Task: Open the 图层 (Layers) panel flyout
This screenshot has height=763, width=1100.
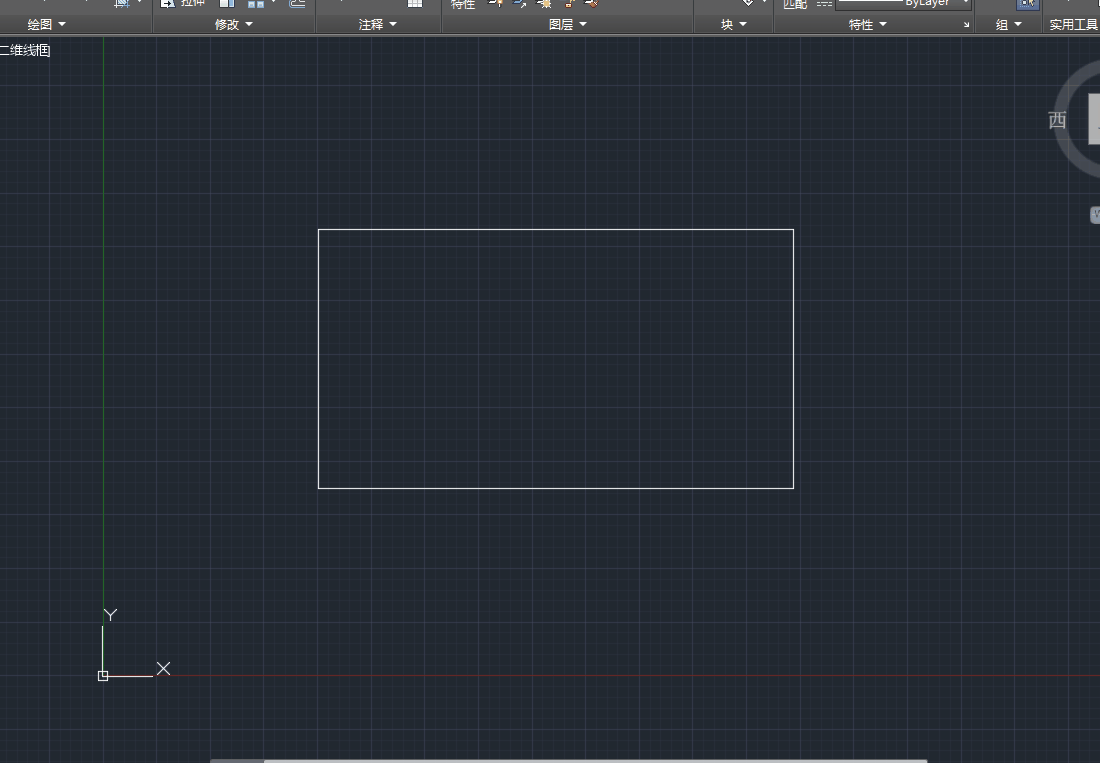Action: click(x=567, y=24)
